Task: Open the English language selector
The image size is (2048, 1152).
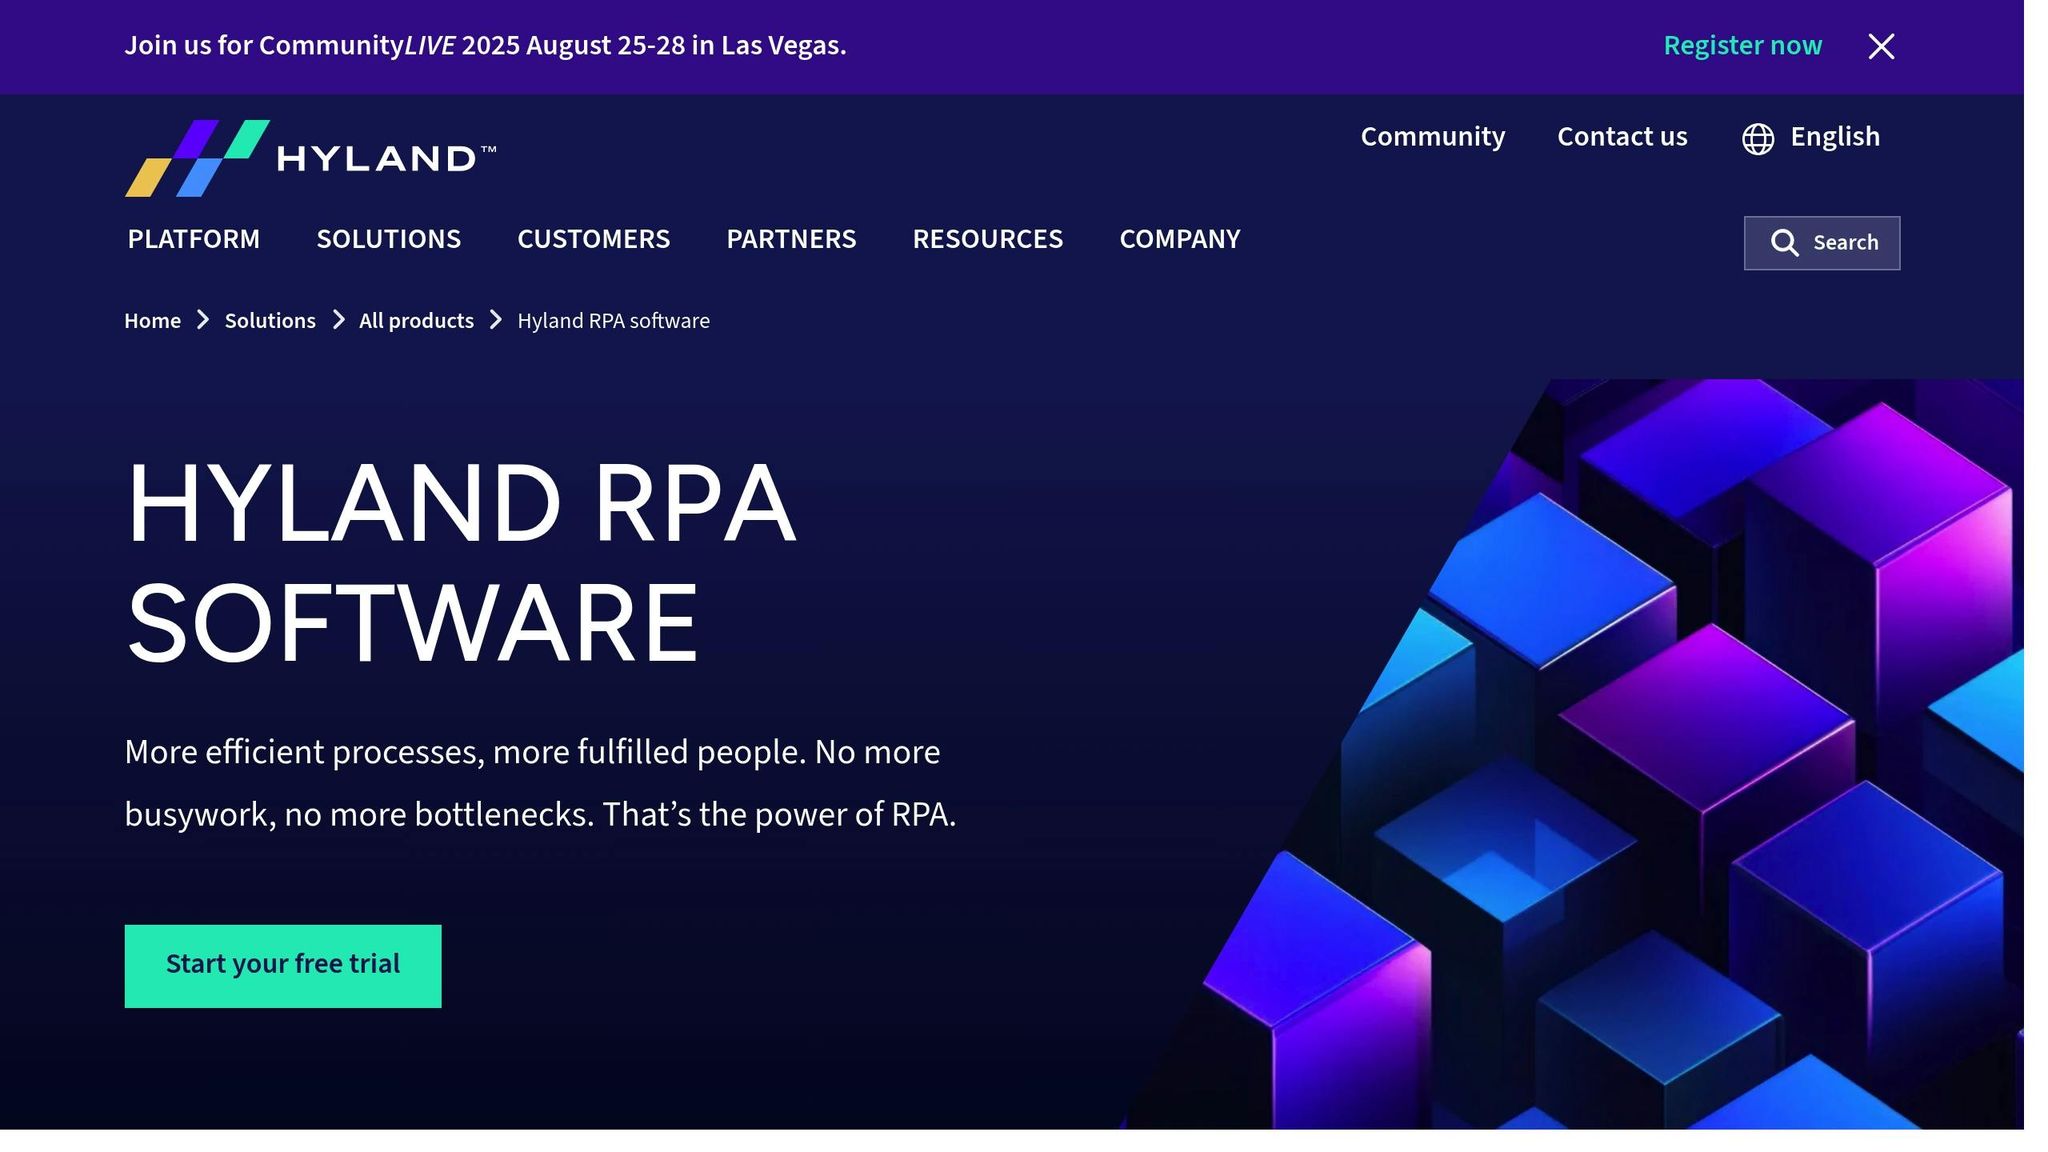Action: click(x=1834, y=137)
